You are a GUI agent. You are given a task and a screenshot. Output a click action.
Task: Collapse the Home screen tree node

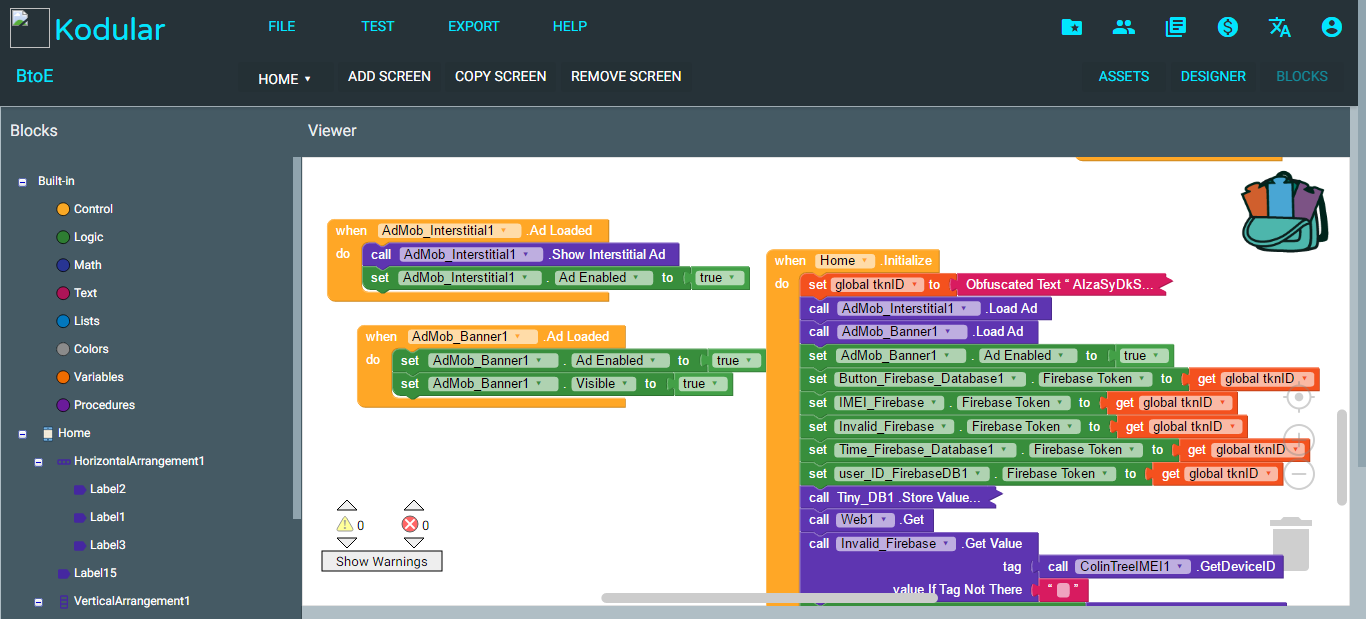[22, 434]
